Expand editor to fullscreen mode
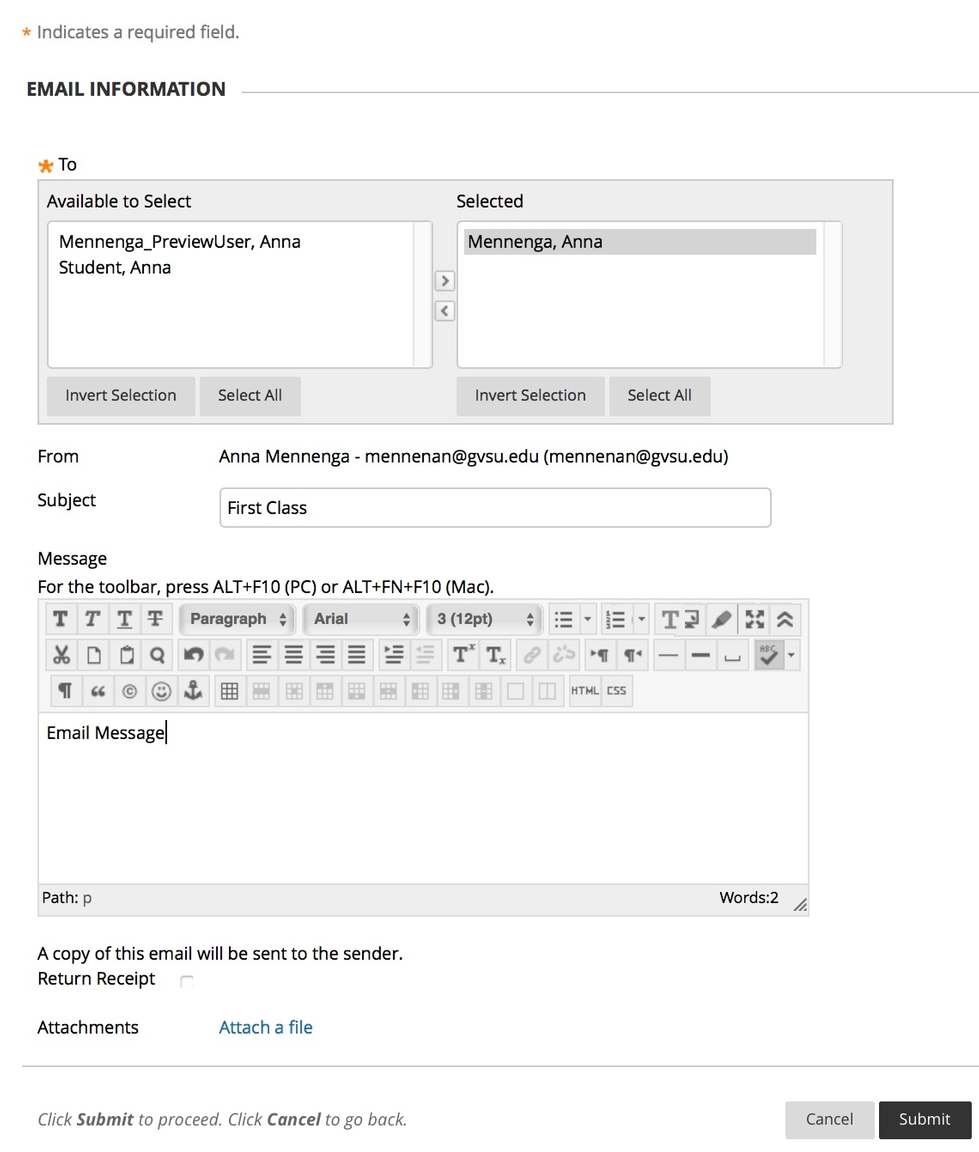 click(754, 619)
